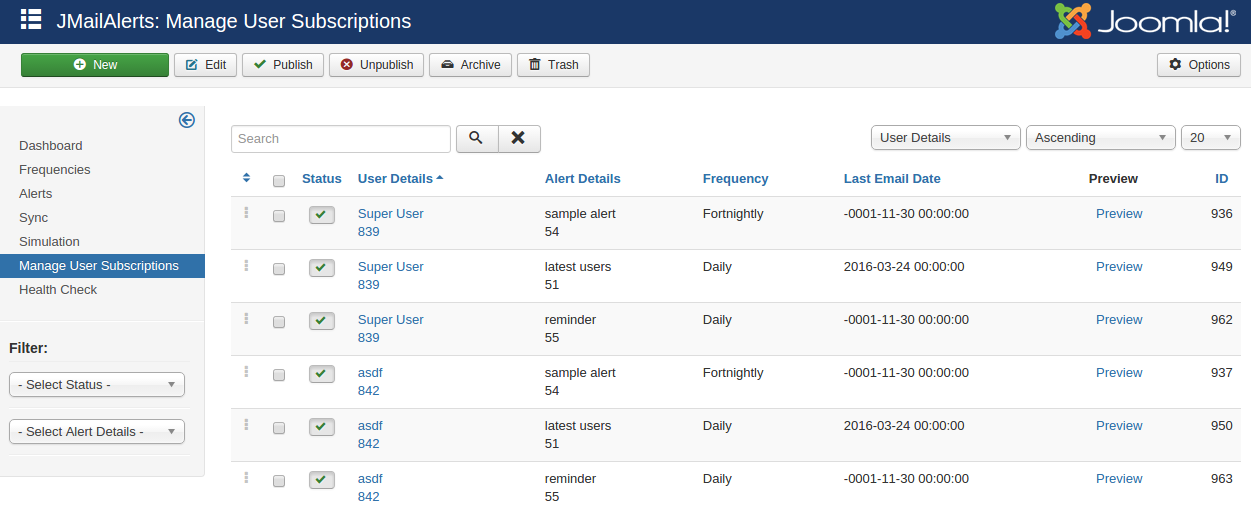The width and height of the screenshot is (1251, 514).
Task: Click the Unpublish toolbar button
Action: 377,64
